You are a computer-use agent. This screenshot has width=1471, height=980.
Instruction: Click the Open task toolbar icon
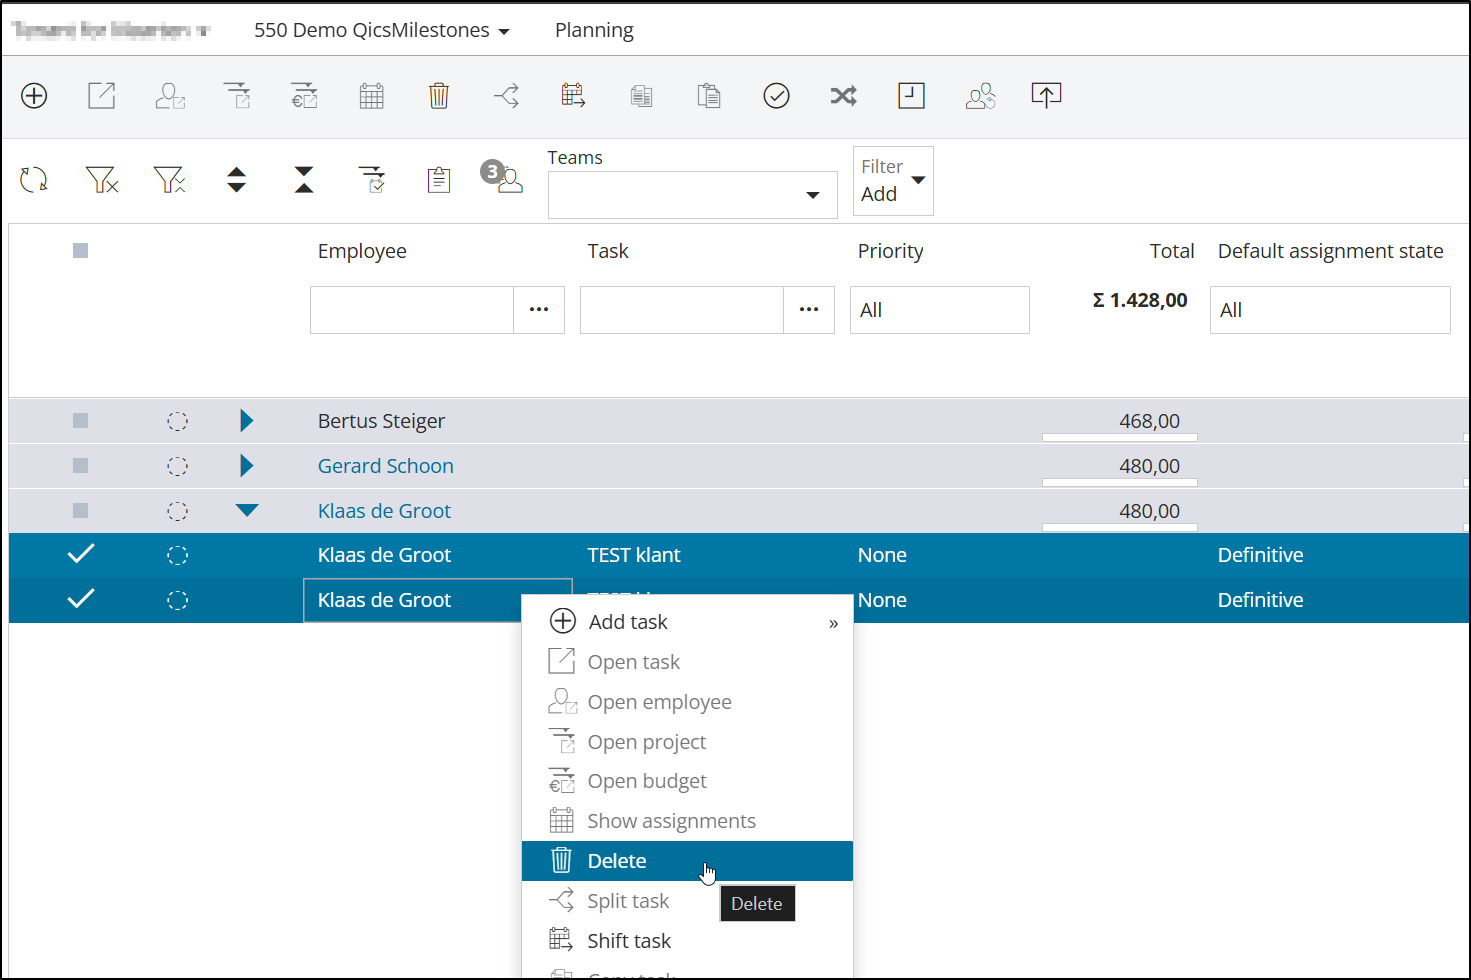(x=101, y=96)
